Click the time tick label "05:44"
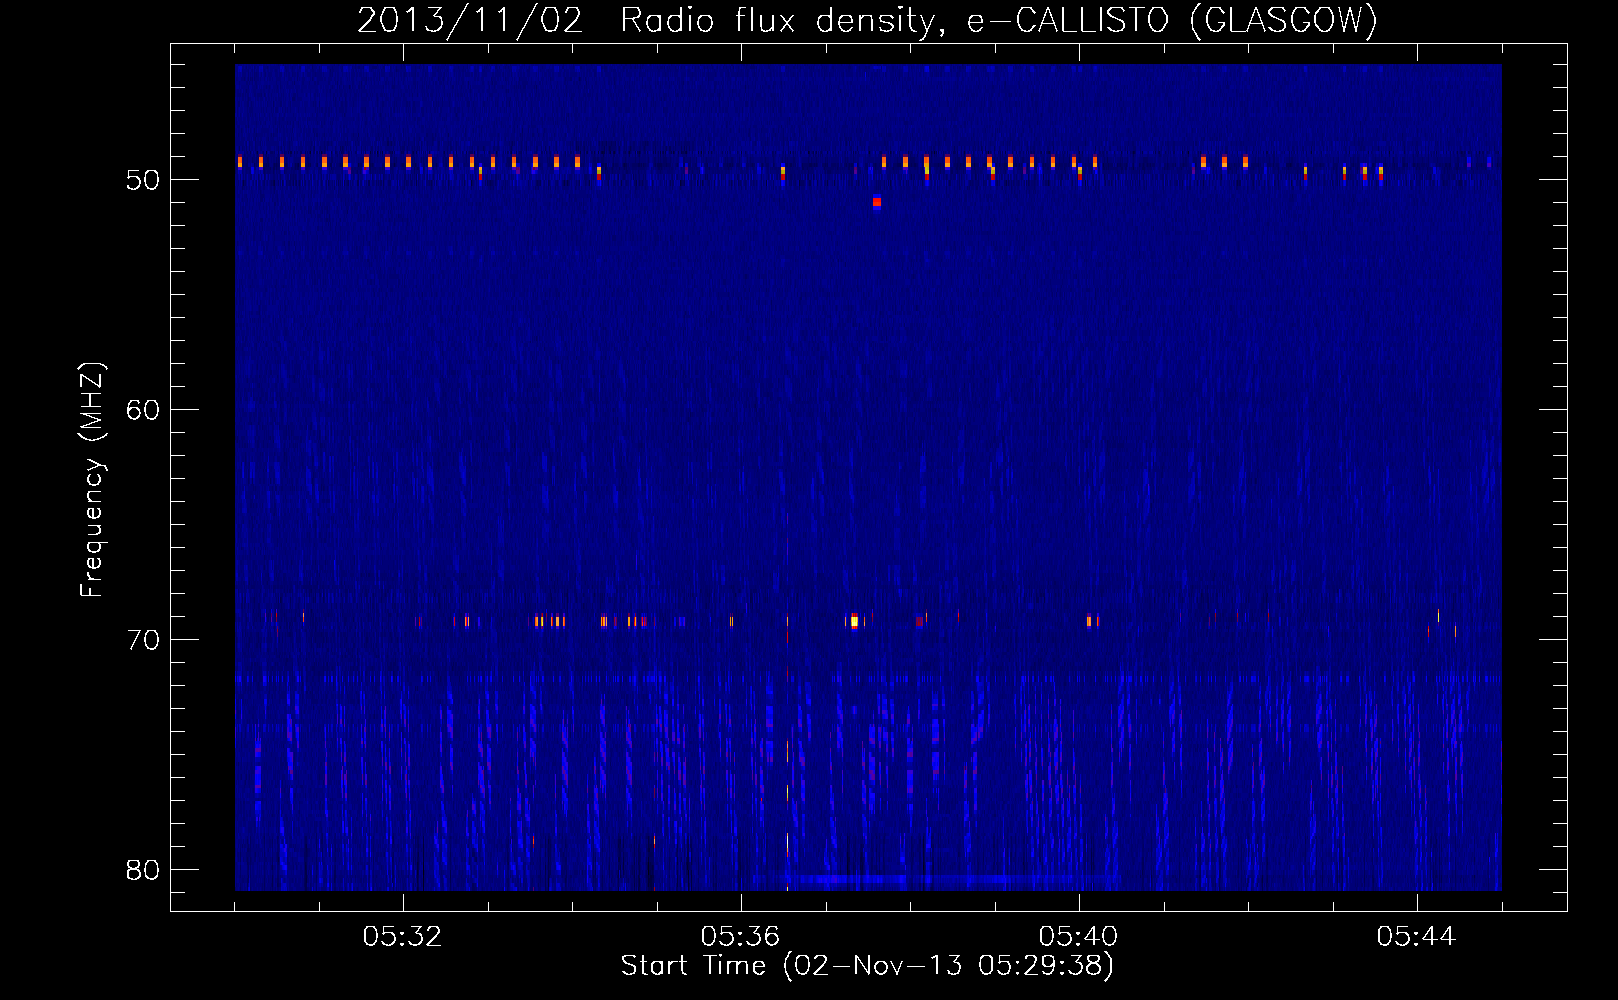The width and height of the screenshot is (1618, 1000). [x=1416, y=937]
